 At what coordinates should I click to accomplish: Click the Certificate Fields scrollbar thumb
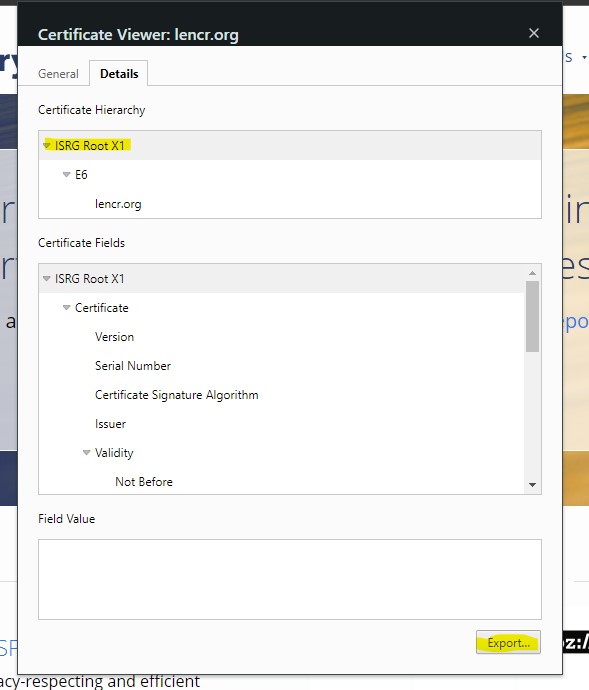pyautogui.click(x=532, y=316)
